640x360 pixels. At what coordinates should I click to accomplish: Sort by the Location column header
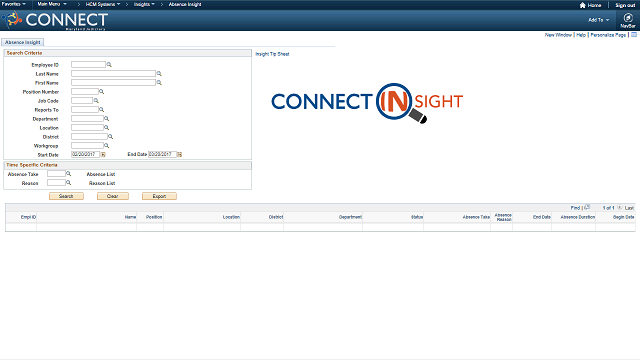click(231, 217)
